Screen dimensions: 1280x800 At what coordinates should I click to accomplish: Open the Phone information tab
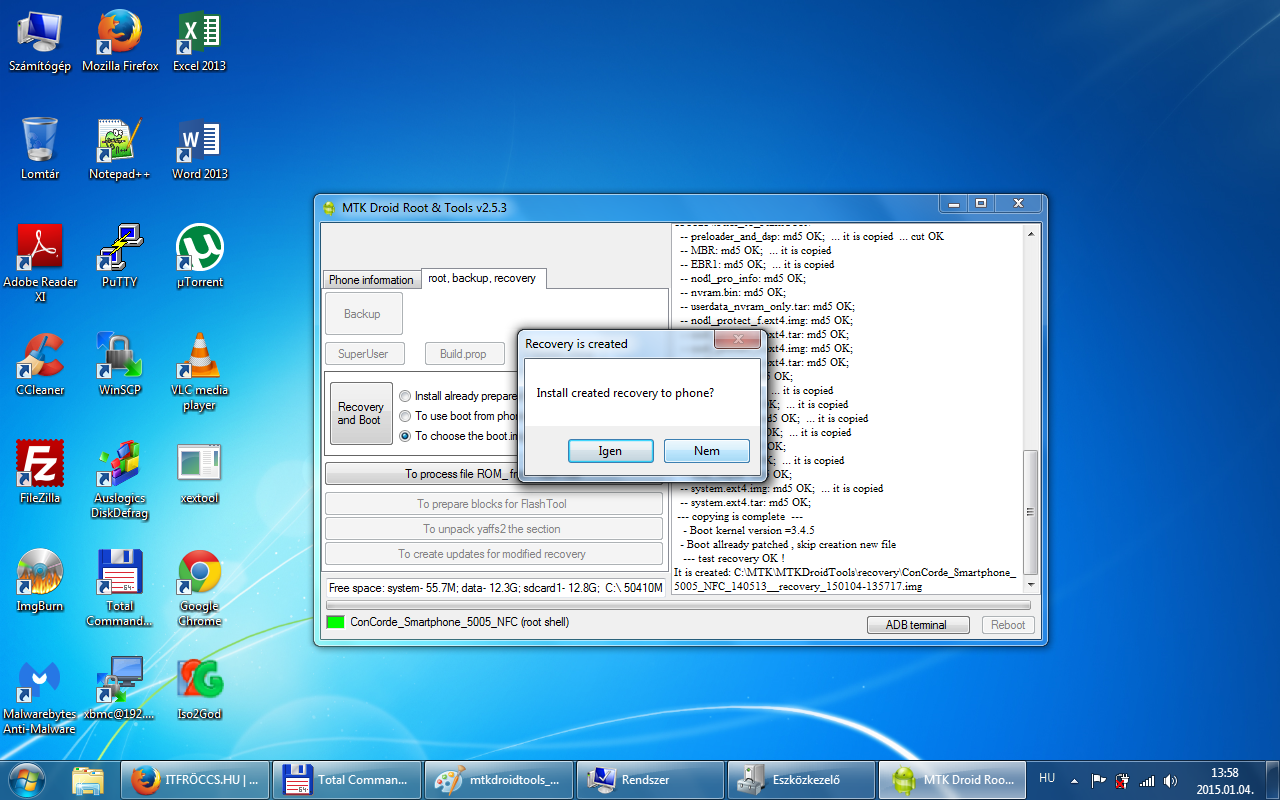pyautogui.click(x=371, y=280)
